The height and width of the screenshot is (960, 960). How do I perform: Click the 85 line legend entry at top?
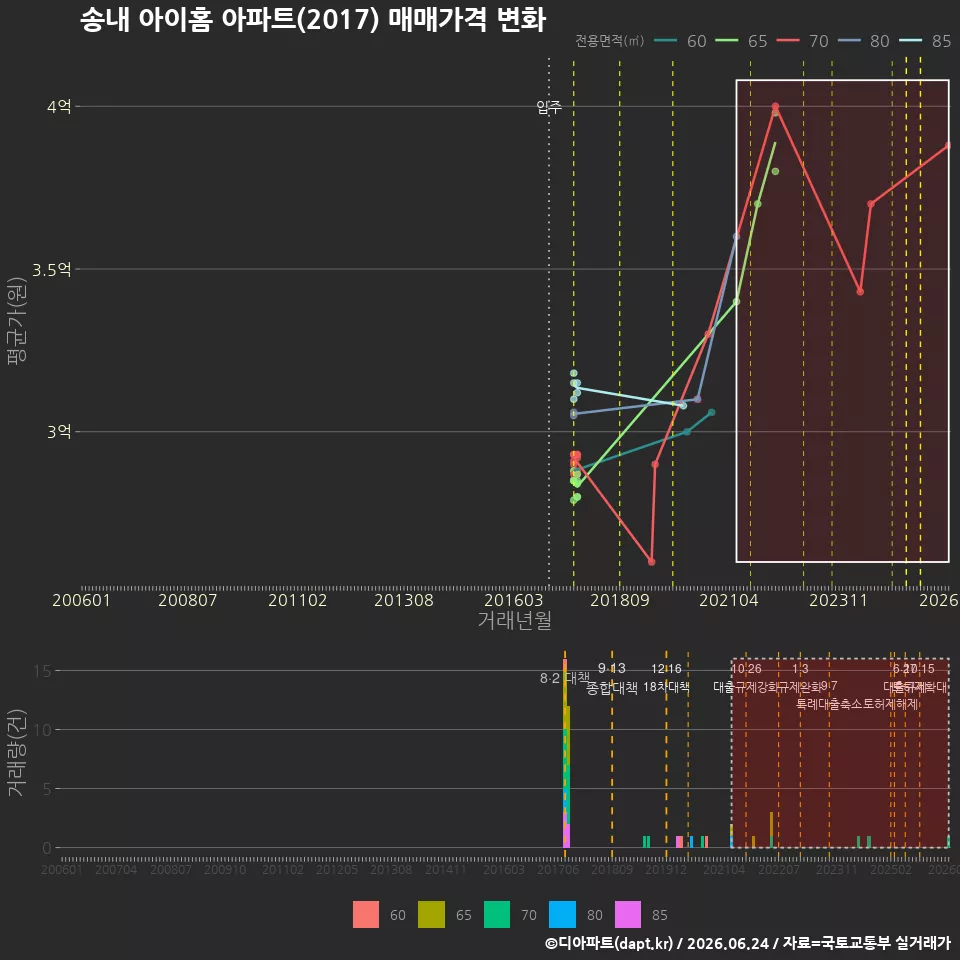click(925, 41)
